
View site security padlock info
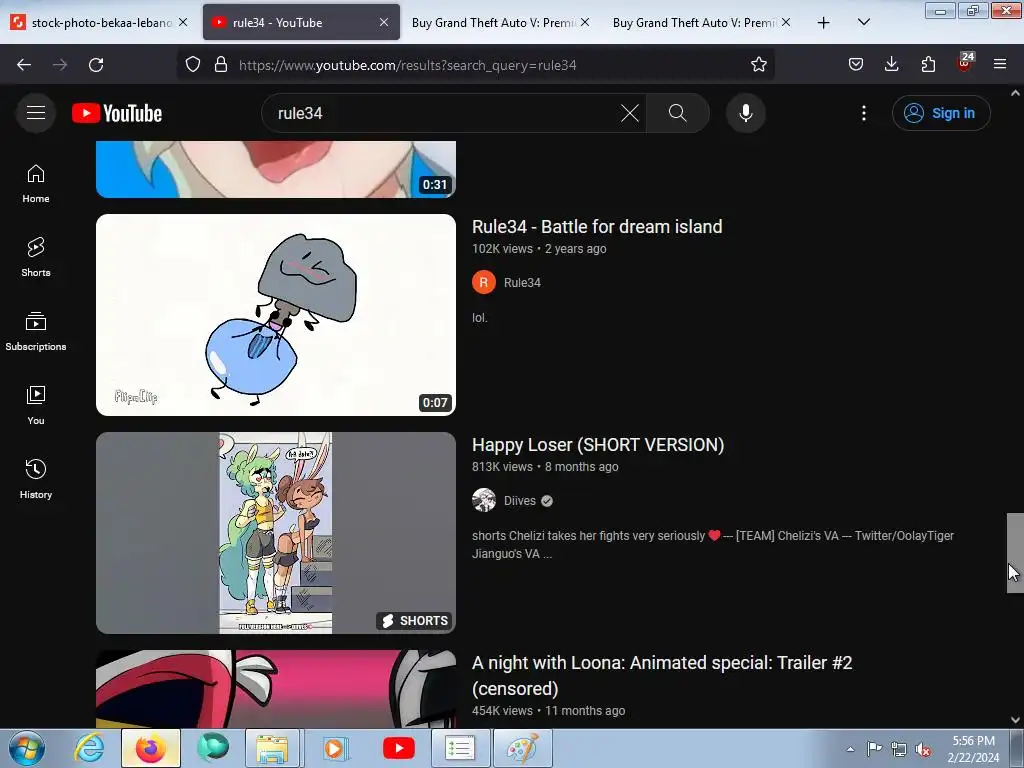(x=221, y=65)
